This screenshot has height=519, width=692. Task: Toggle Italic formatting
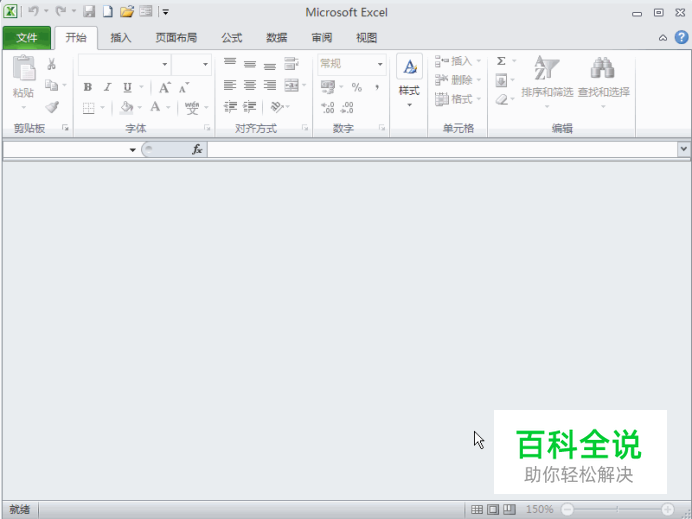tap(108, 87)
